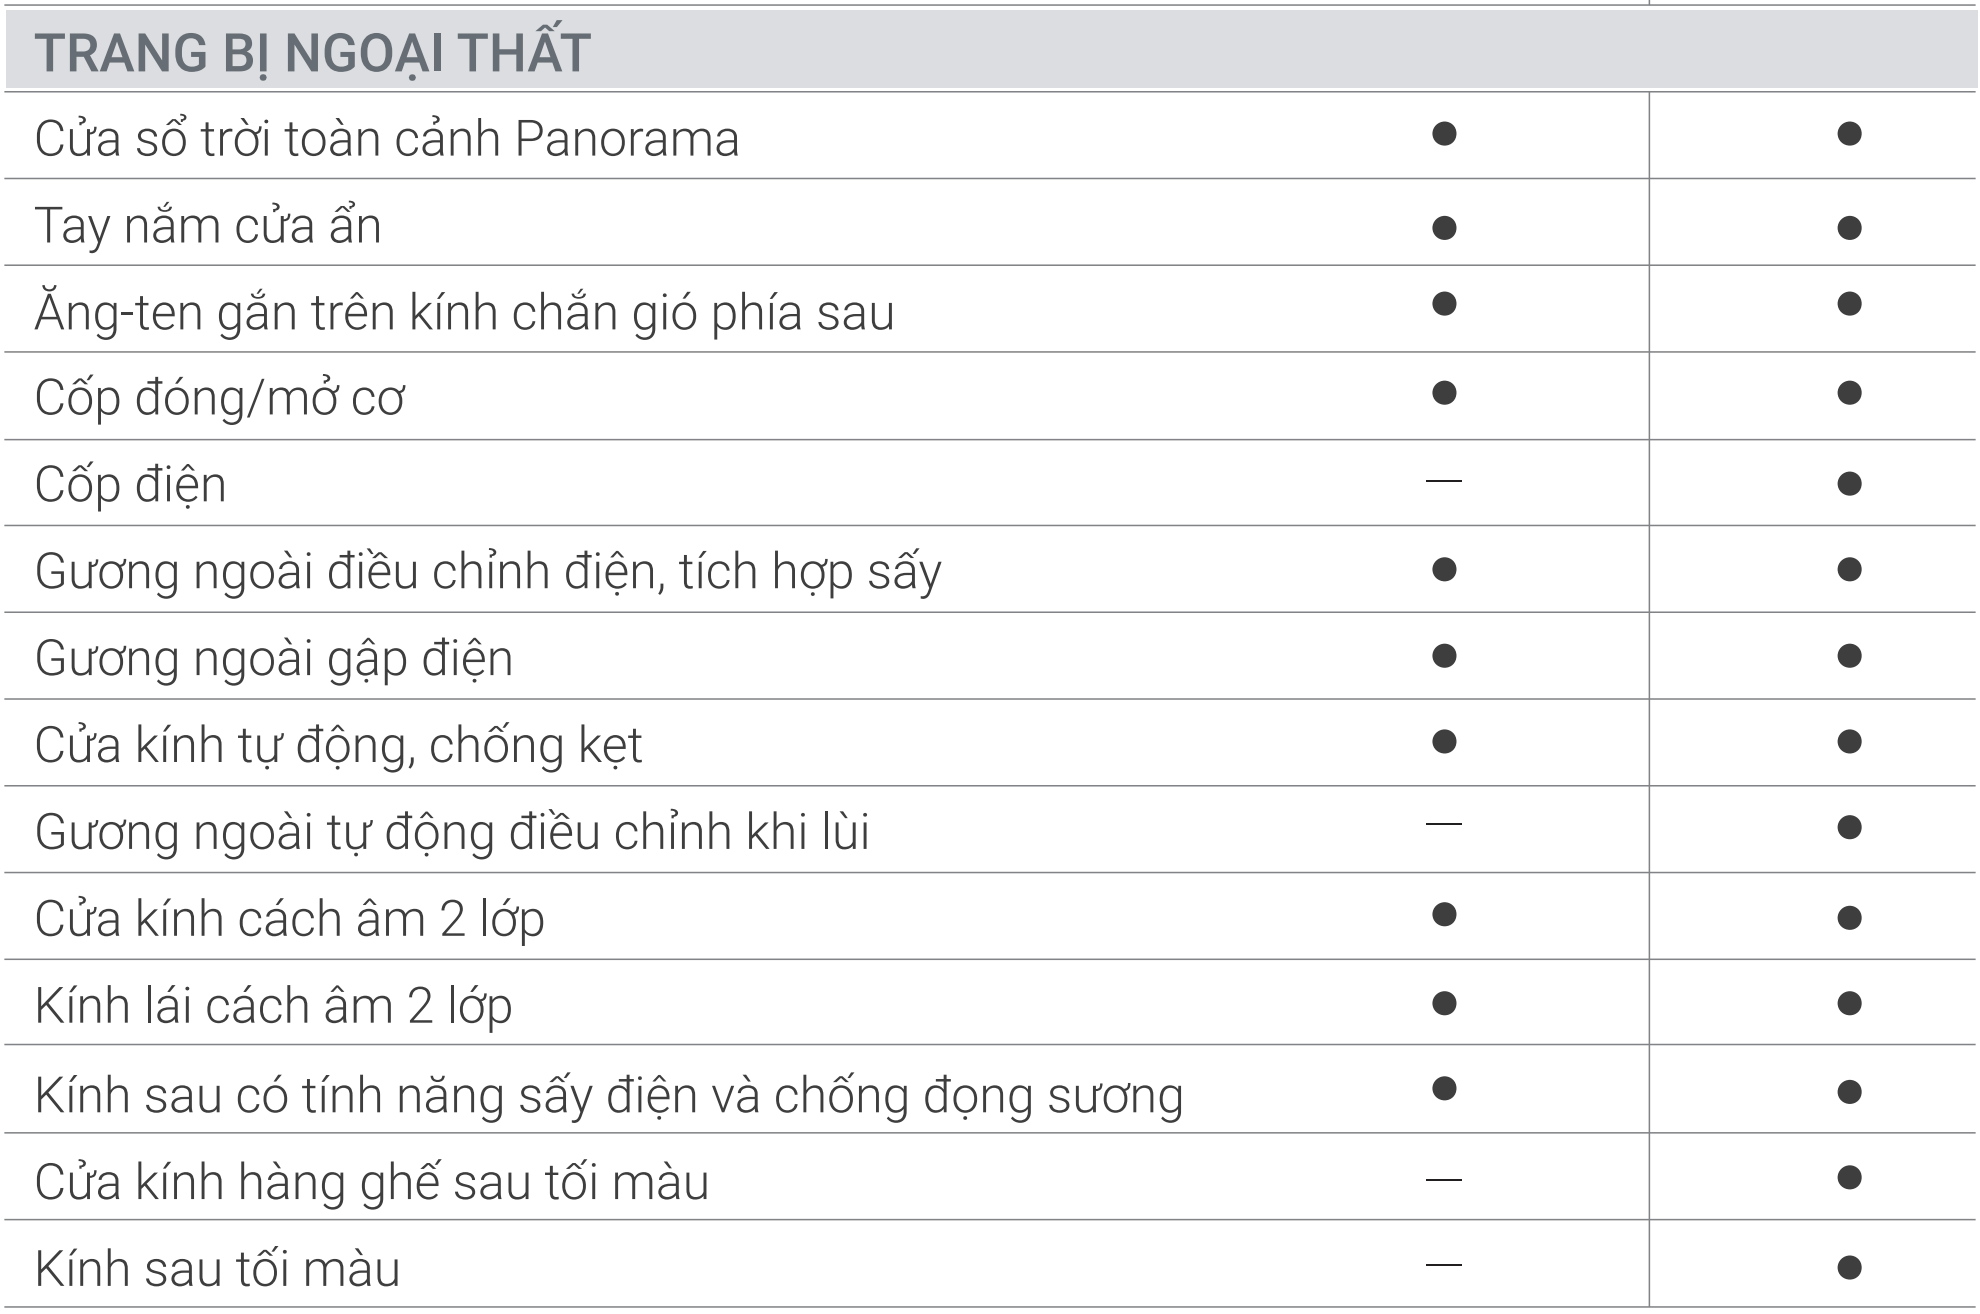Click the first-column dot for "Tay nắm cửa ẩn"

(x=1443, y=228)
